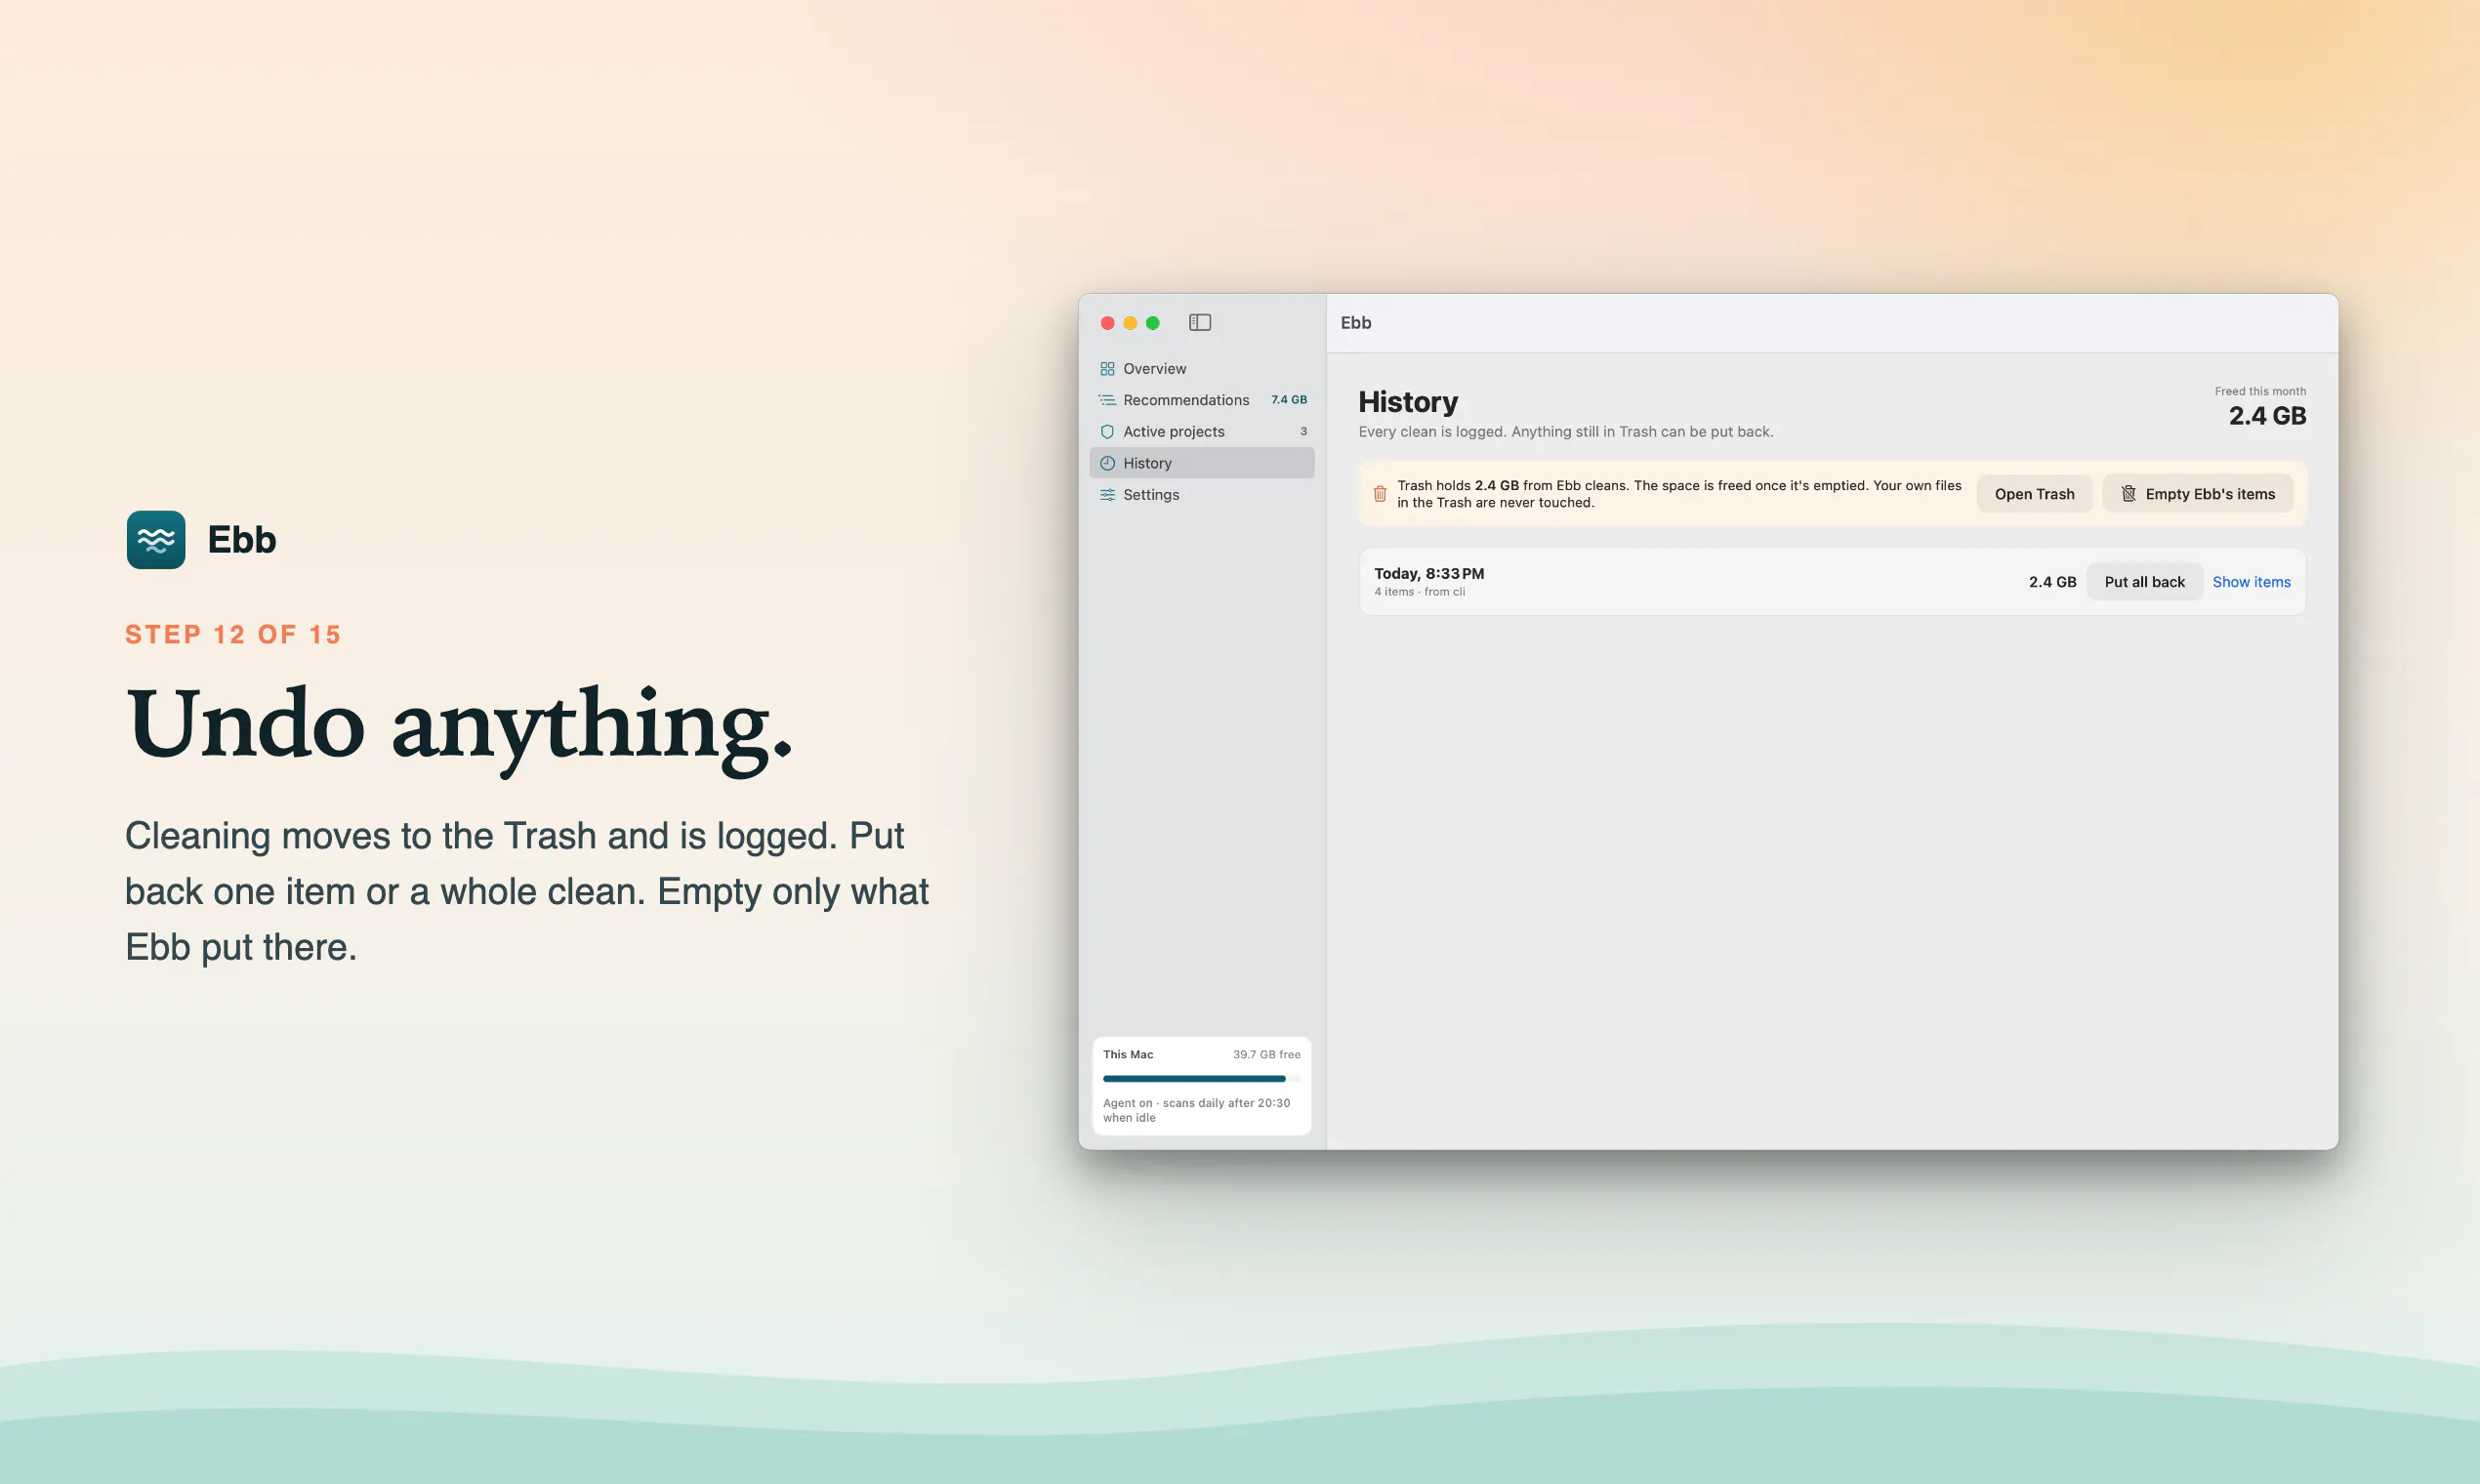
Task: Click the agent scan schedule status text
Action: click(x=1196, y=1111)
